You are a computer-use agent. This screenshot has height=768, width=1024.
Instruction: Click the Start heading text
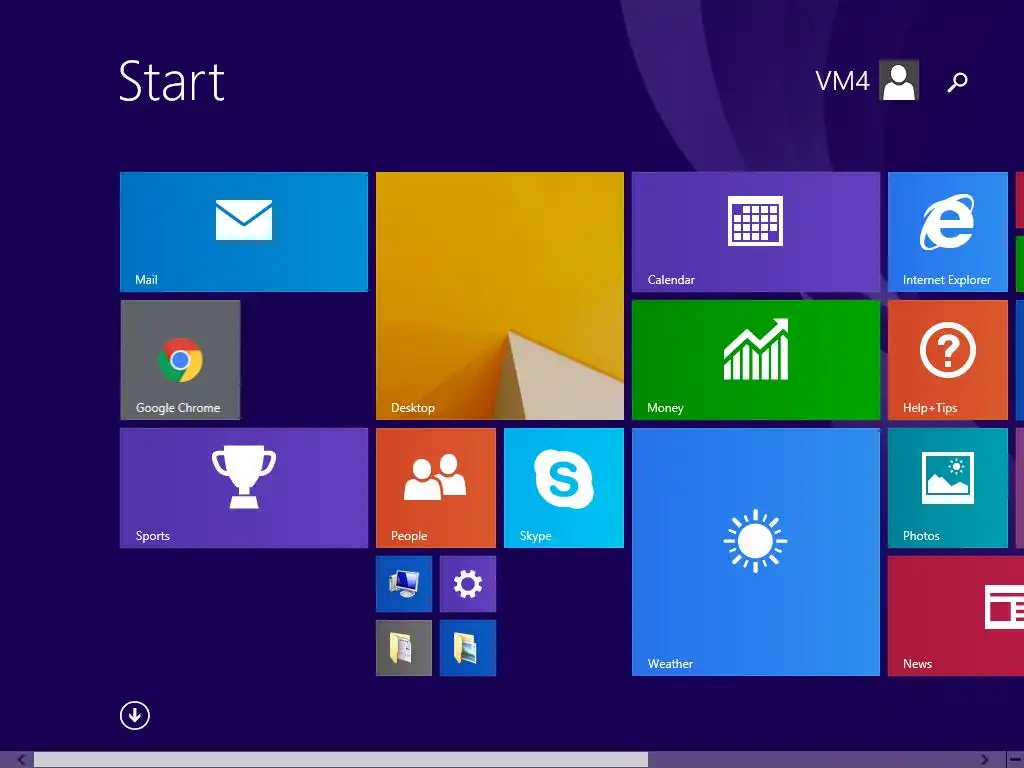coord(172,82)
